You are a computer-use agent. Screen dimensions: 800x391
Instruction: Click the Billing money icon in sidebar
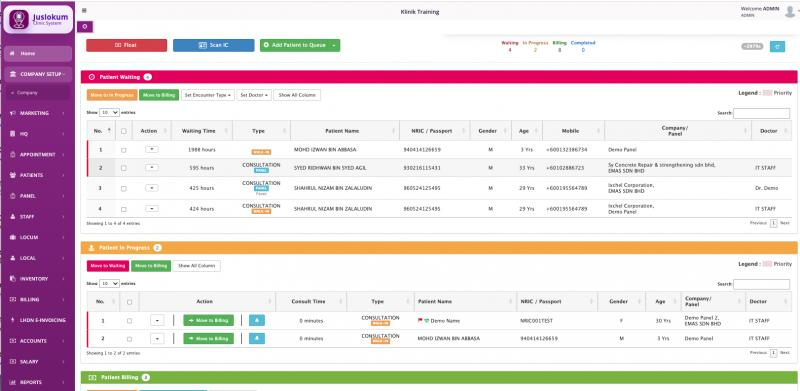[x=13, y=299]
